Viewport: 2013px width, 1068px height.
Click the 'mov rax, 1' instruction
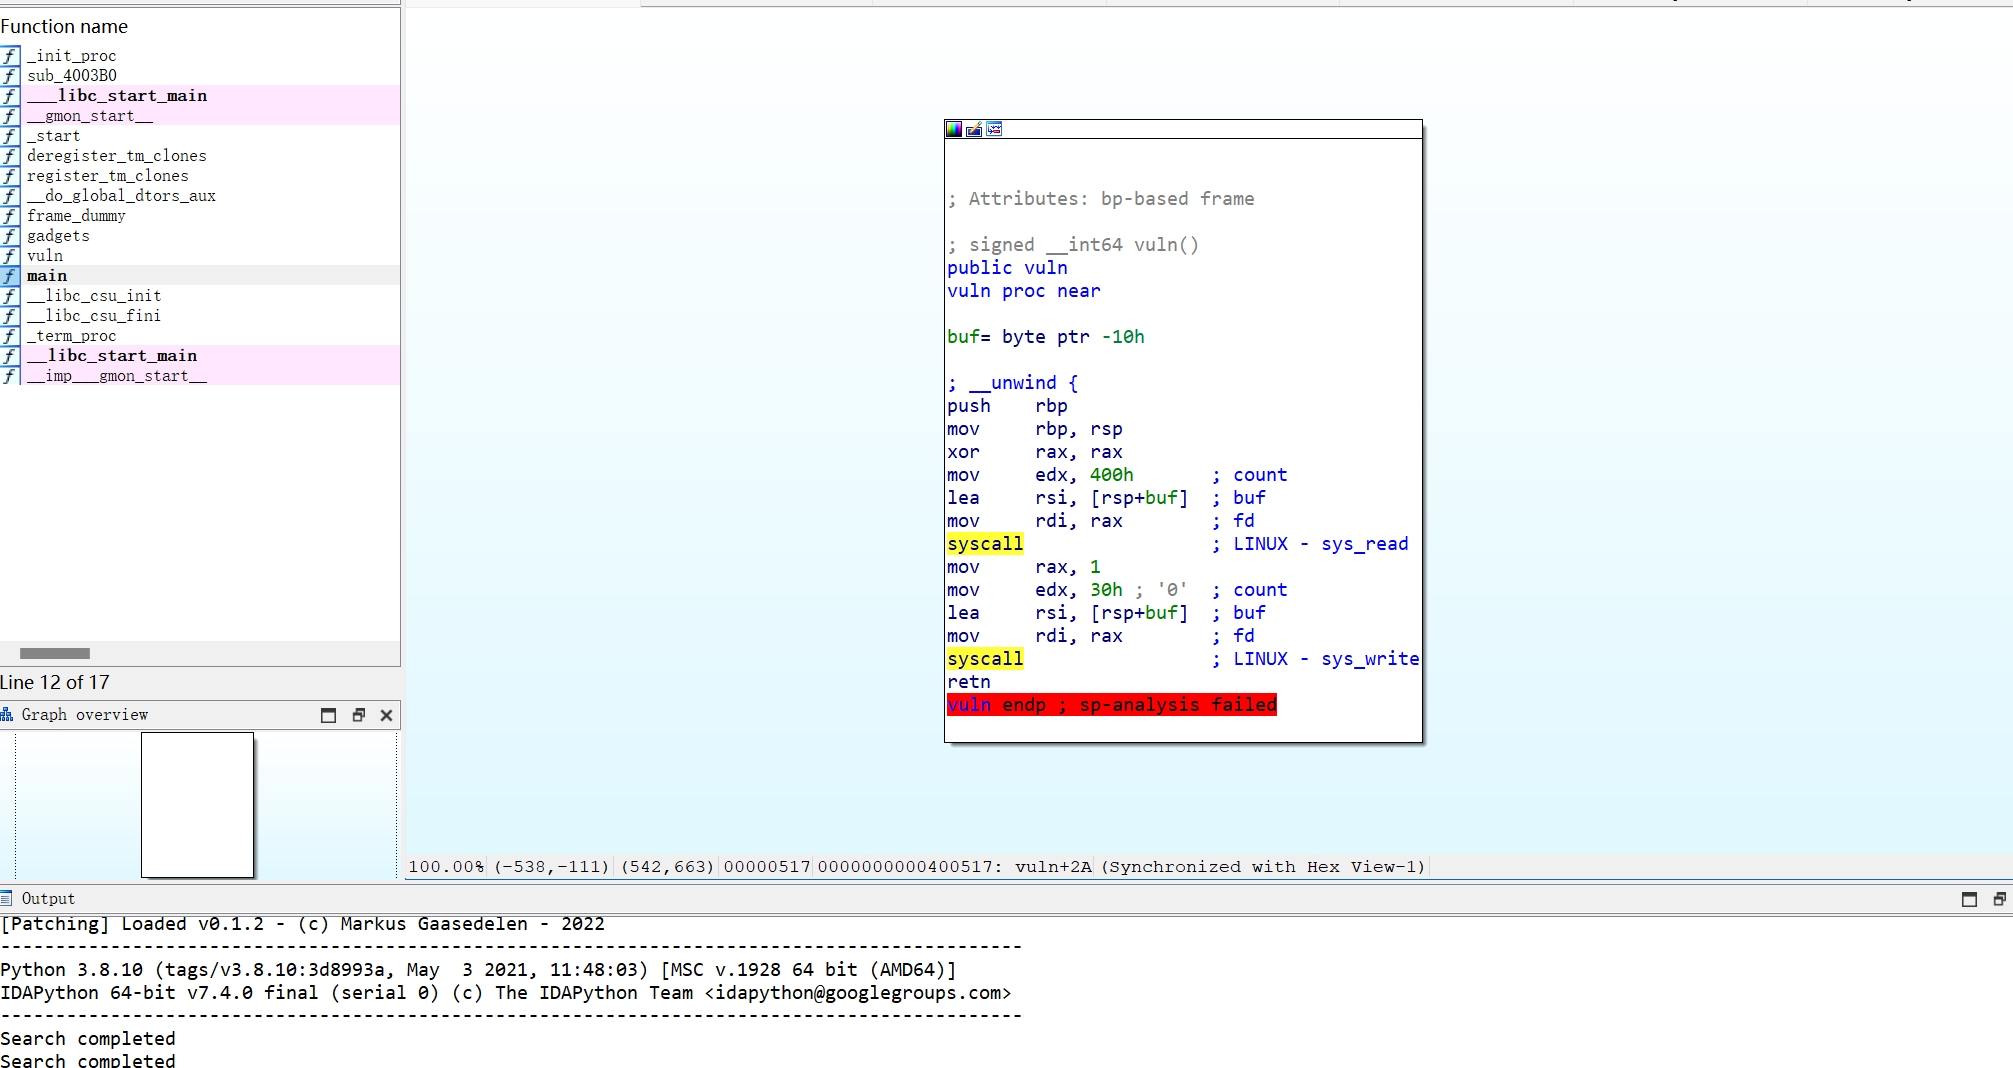(1024, 567)
